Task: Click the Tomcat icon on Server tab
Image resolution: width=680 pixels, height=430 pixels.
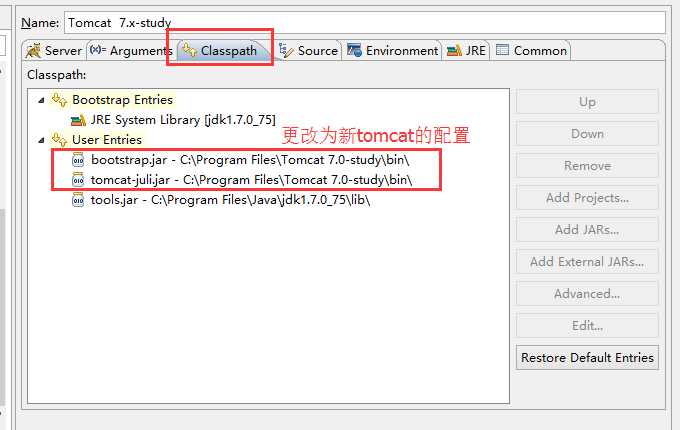Action: pyautogui.click(x=33, y=51)
